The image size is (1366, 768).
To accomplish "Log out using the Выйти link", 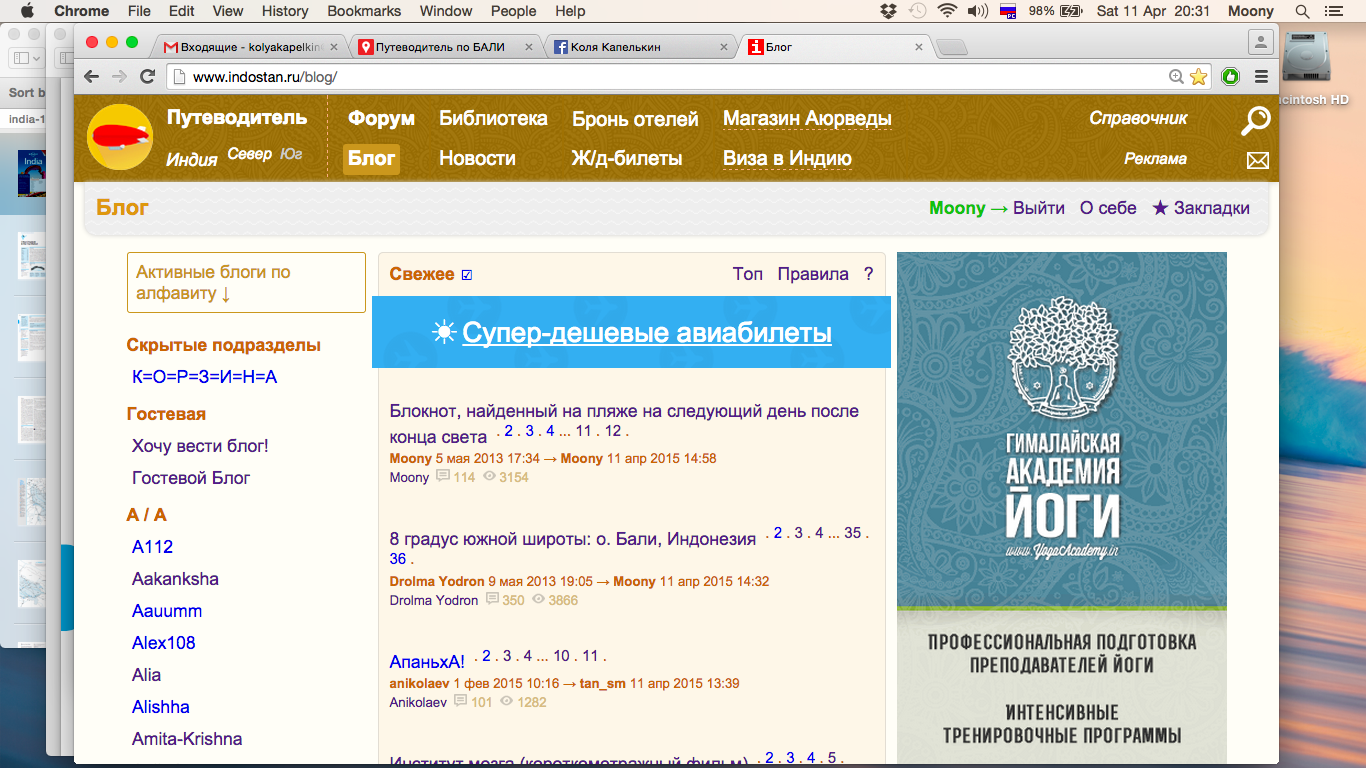I will [x=1038, y=208].
